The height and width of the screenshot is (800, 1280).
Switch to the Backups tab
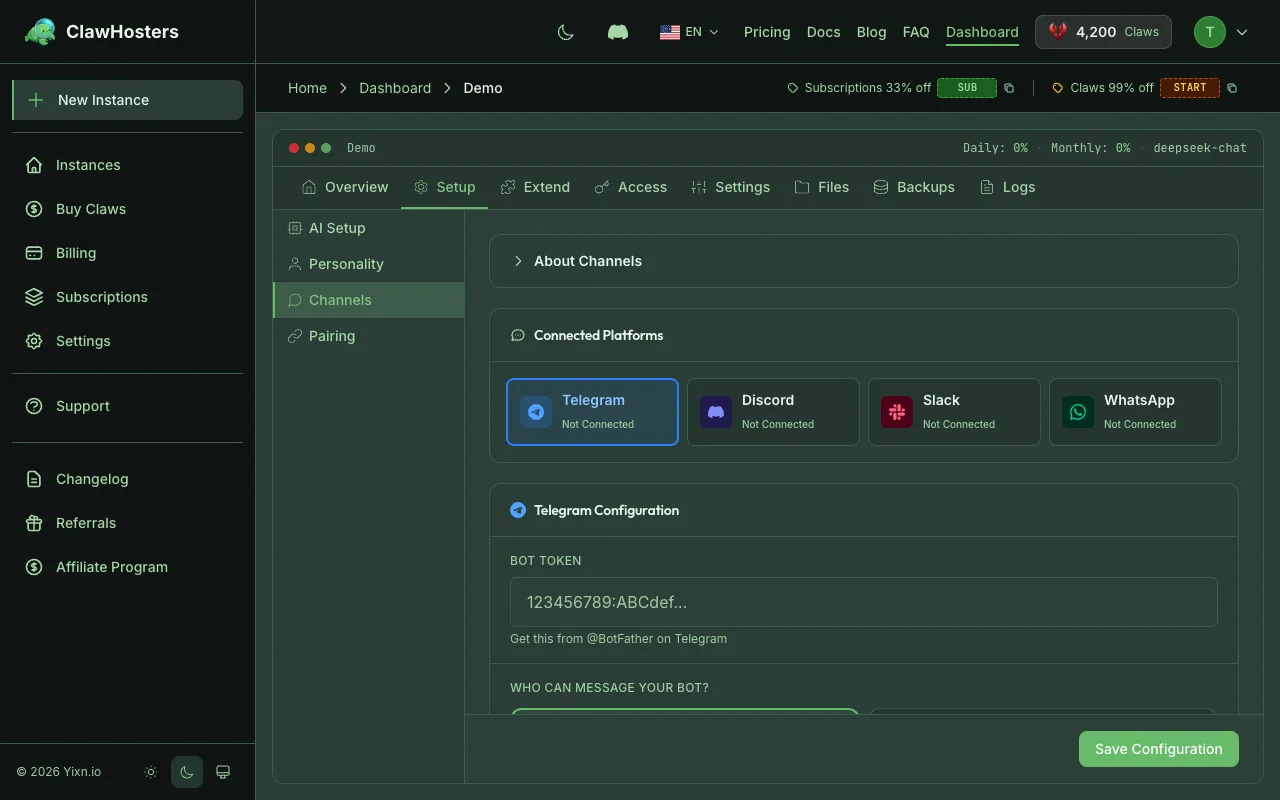tap(914, 187)
